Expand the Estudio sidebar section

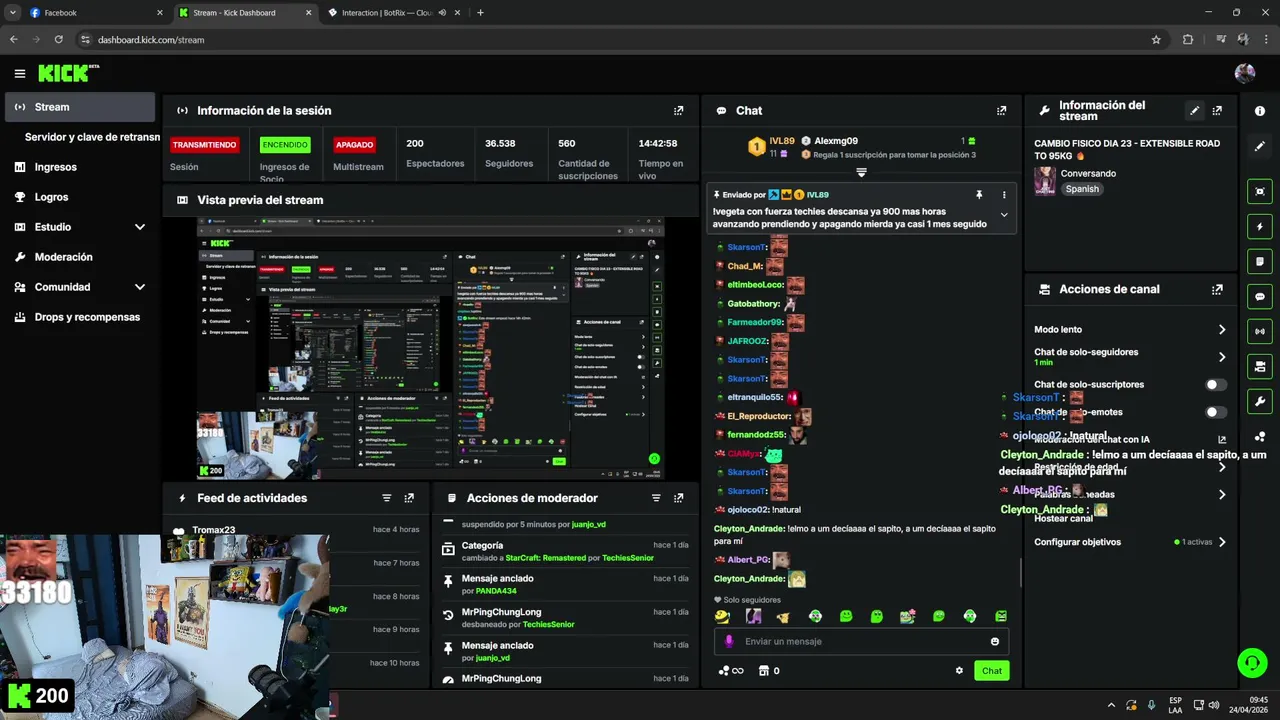pyautogui.click(x=140, y=227)
